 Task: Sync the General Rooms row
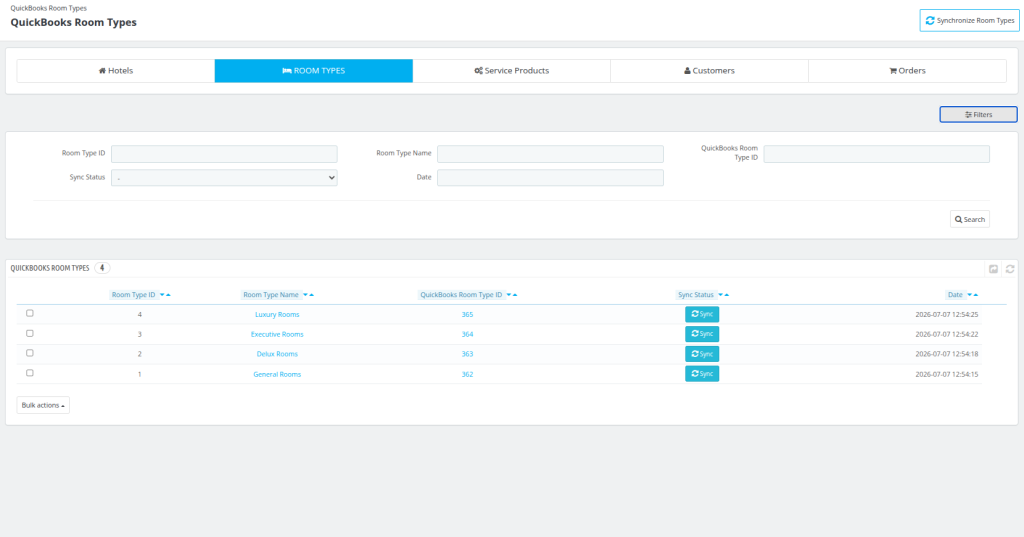click(x=702, y=374)
